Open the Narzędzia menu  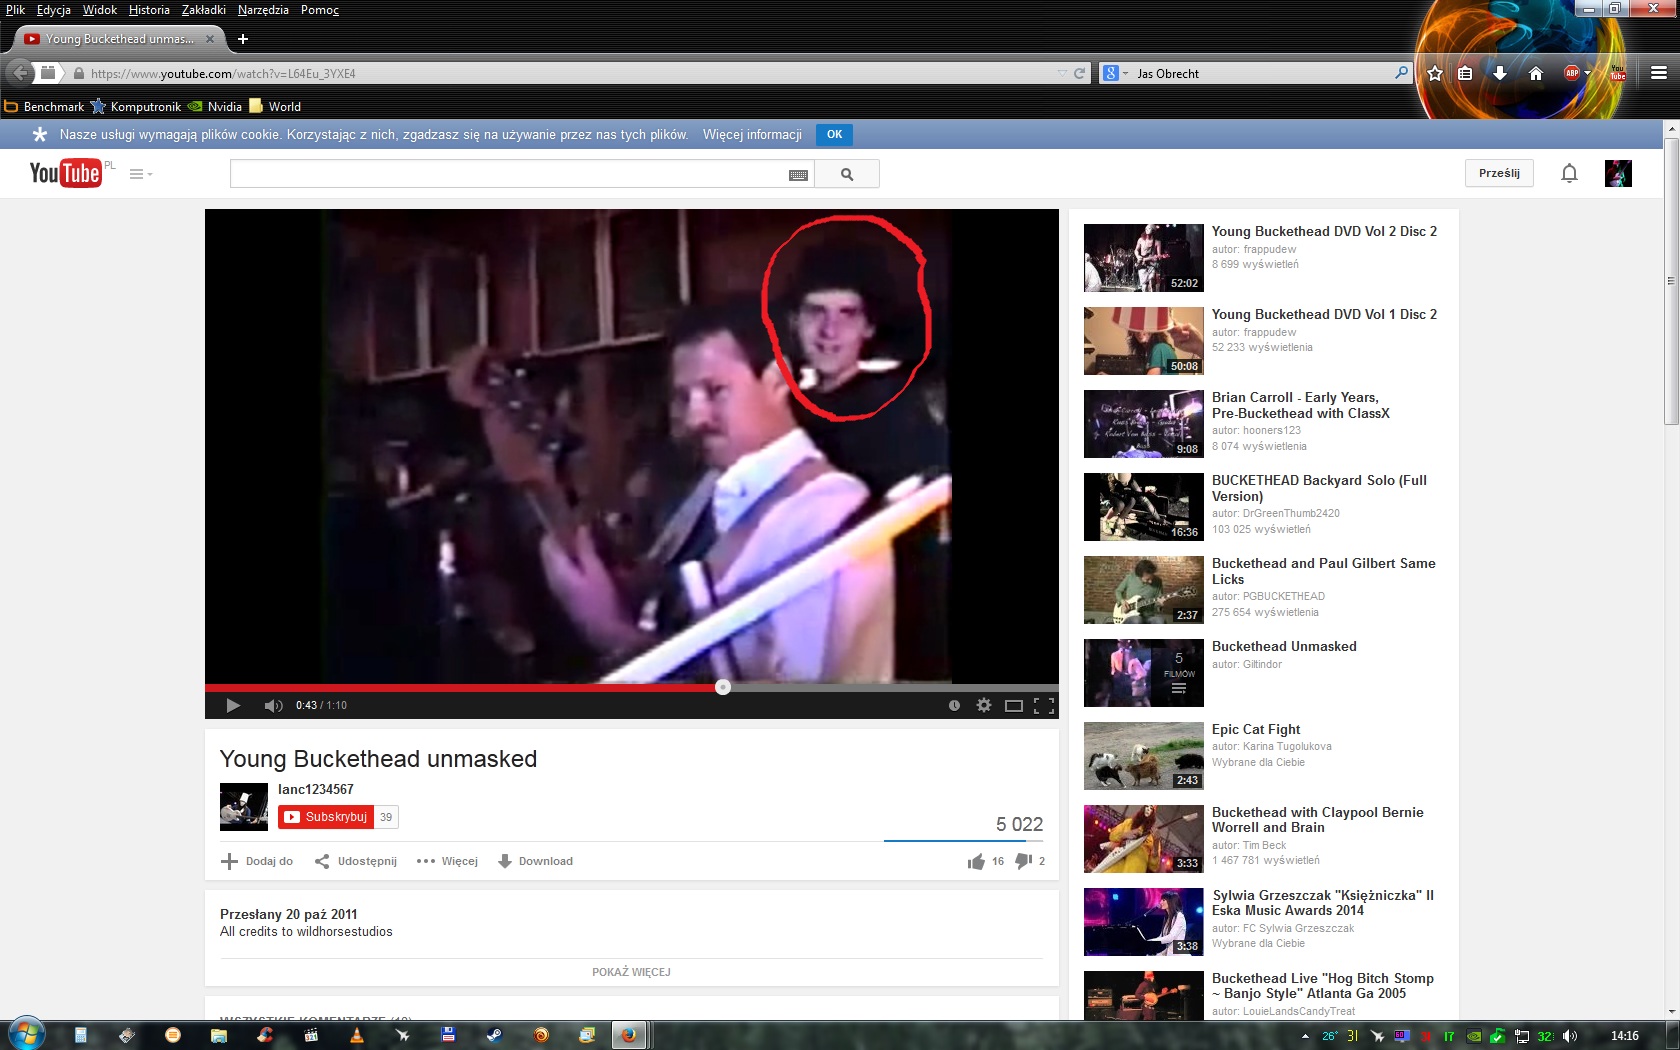[x=263, y=10]
